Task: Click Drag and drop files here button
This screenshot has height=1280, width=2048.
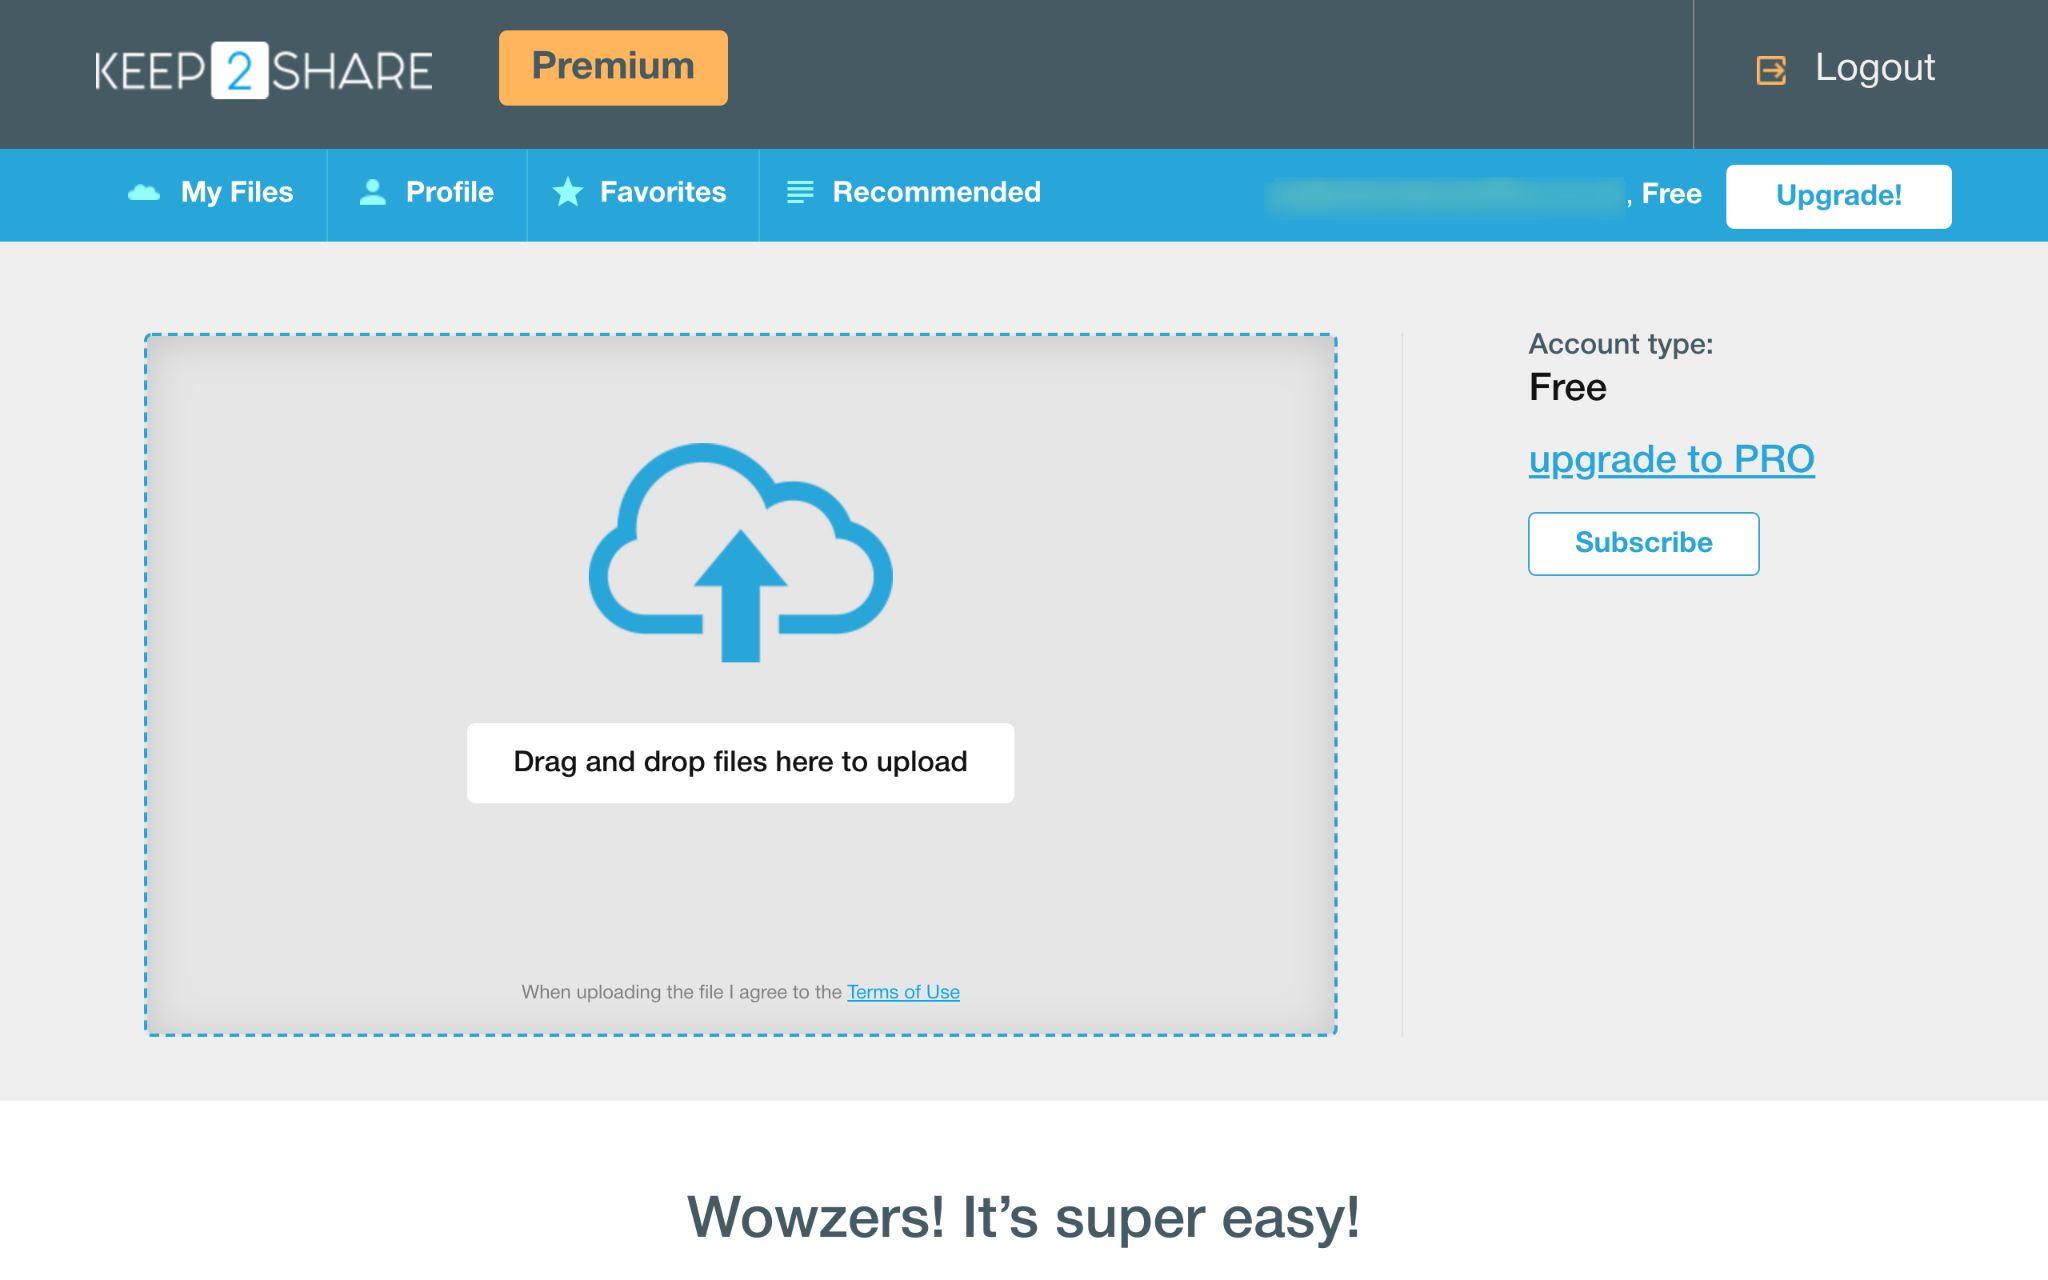Action: point(740,762)
